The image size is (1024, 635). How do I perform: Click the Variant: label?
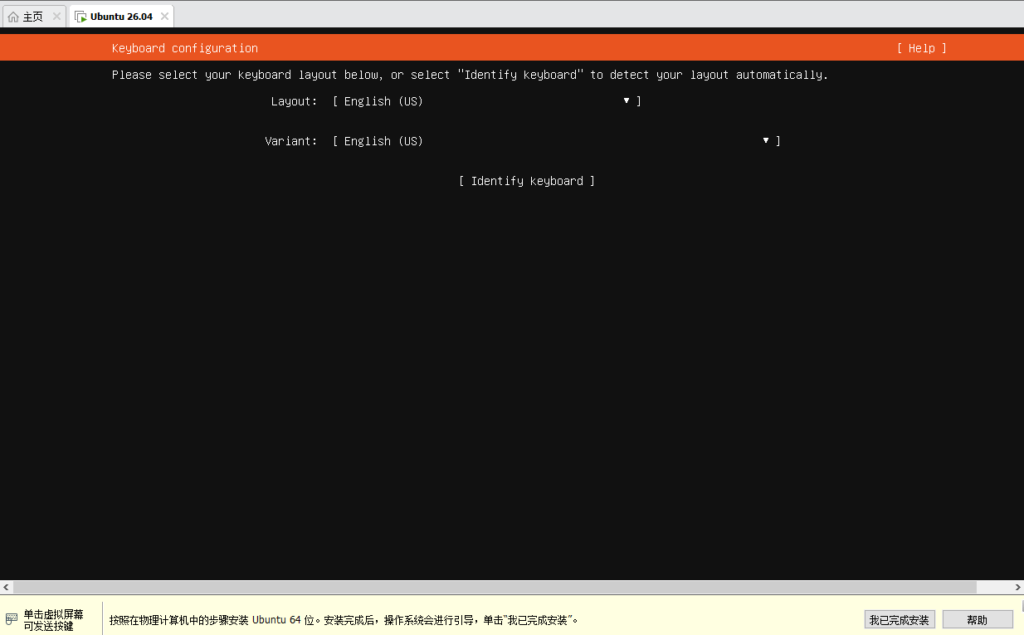[x=291, y=141]
